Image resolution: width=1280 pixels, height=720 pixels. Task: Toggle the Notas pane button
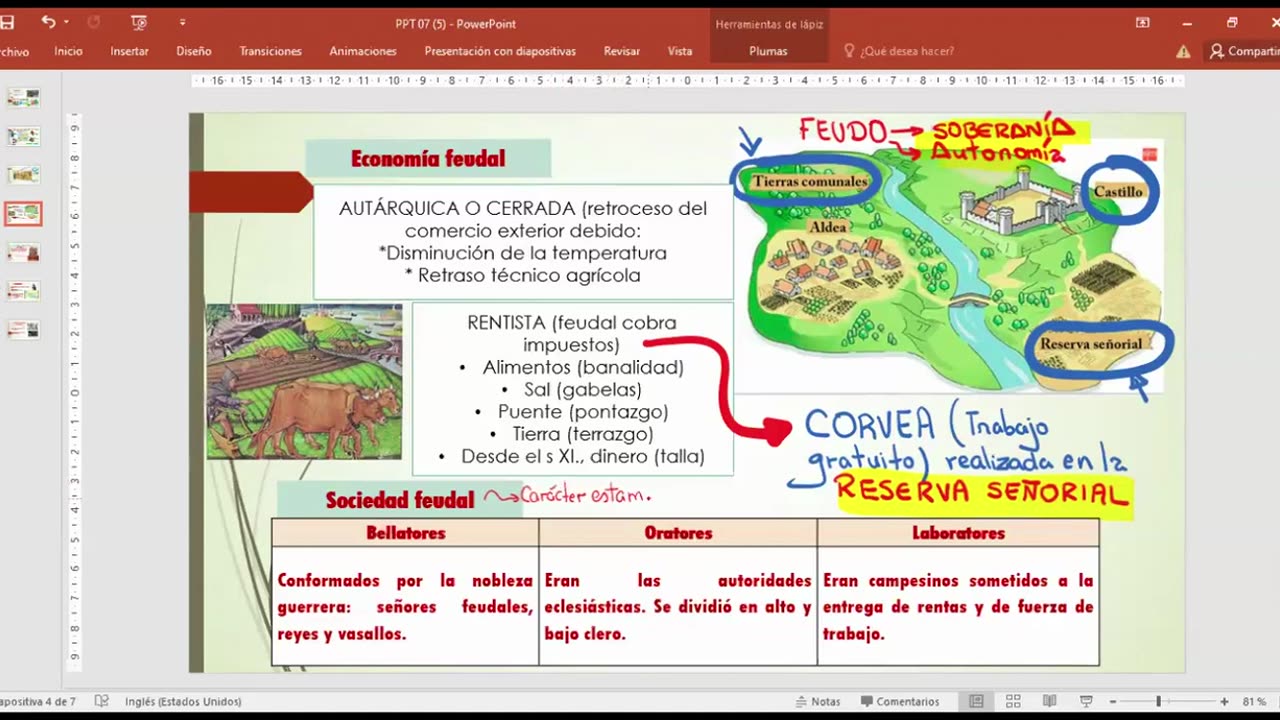(x=818, y=702)
